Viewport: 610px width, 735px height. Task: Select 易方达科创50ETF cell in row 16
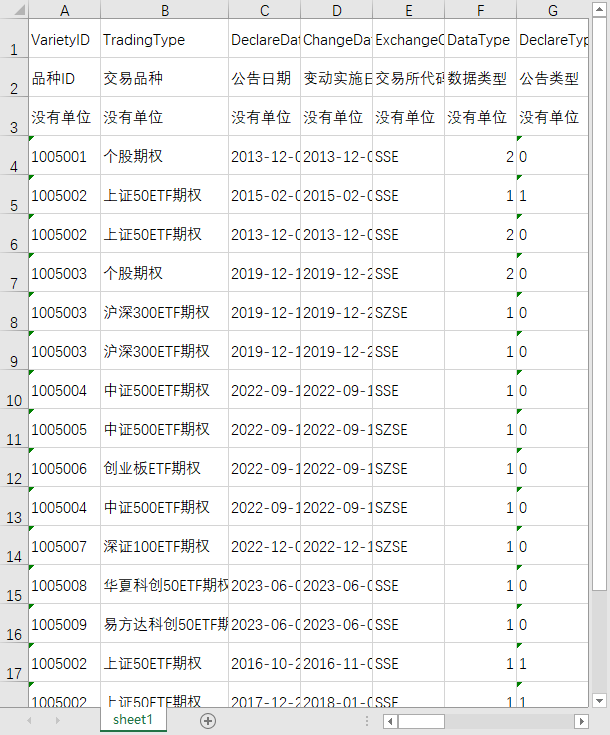(x=165, y=623)
